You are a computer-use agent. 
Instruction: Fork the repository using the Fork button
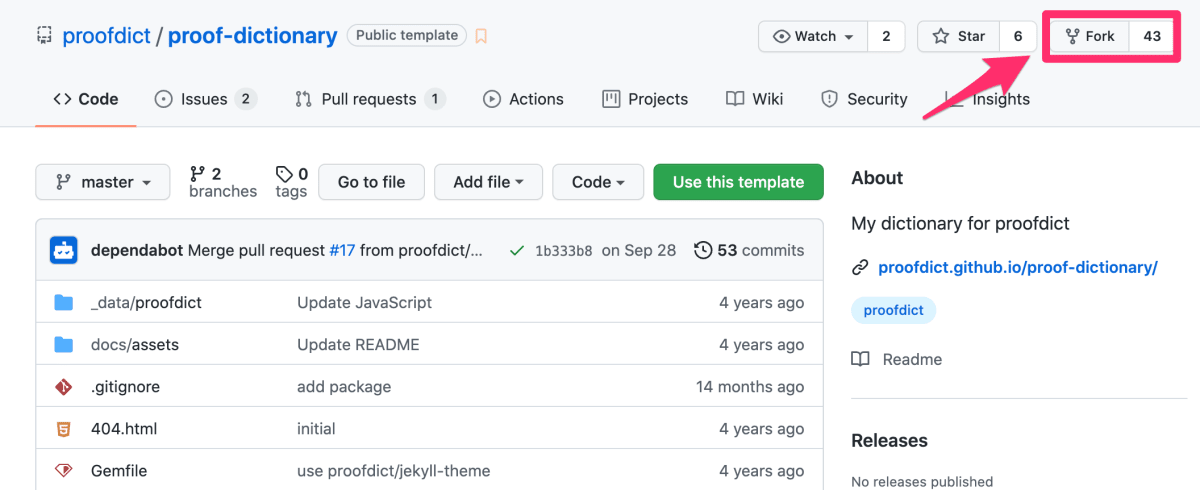1090,36
